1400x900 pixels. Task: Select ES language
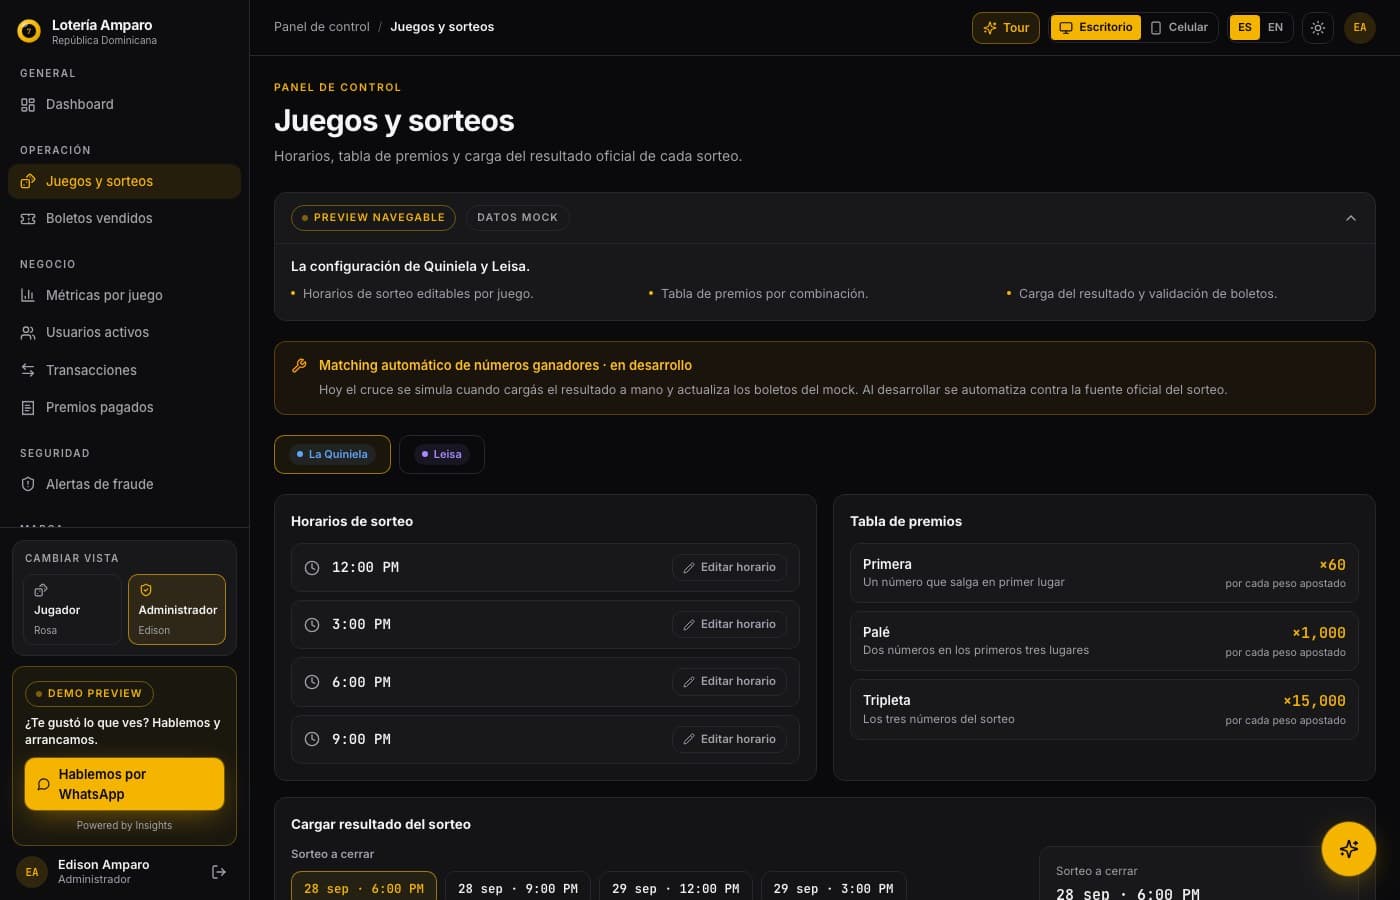1245,28
